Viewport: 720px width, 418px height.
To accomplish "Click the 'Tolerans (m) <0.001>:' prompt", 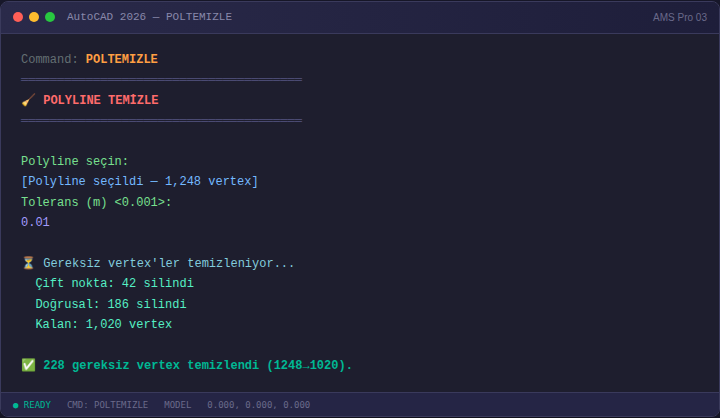I will 96,202.
